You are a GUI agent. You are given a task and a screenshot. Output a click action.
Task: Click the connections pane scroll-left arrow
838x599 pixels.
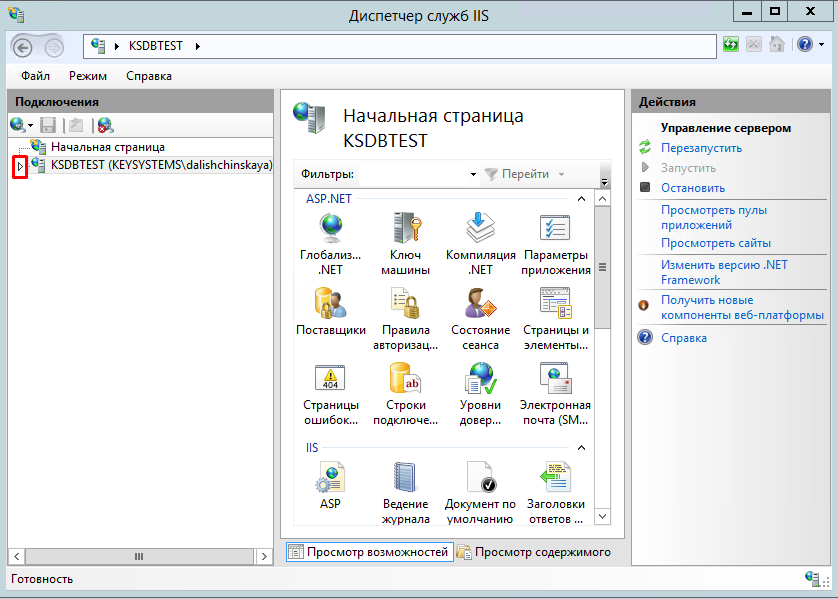[17, 556]
